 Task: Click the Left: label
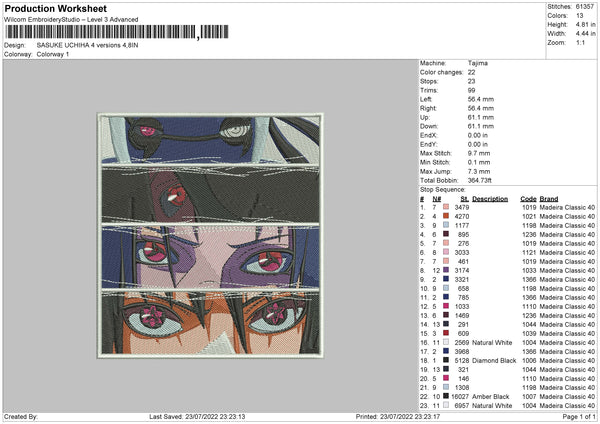[x=426, y=99]
